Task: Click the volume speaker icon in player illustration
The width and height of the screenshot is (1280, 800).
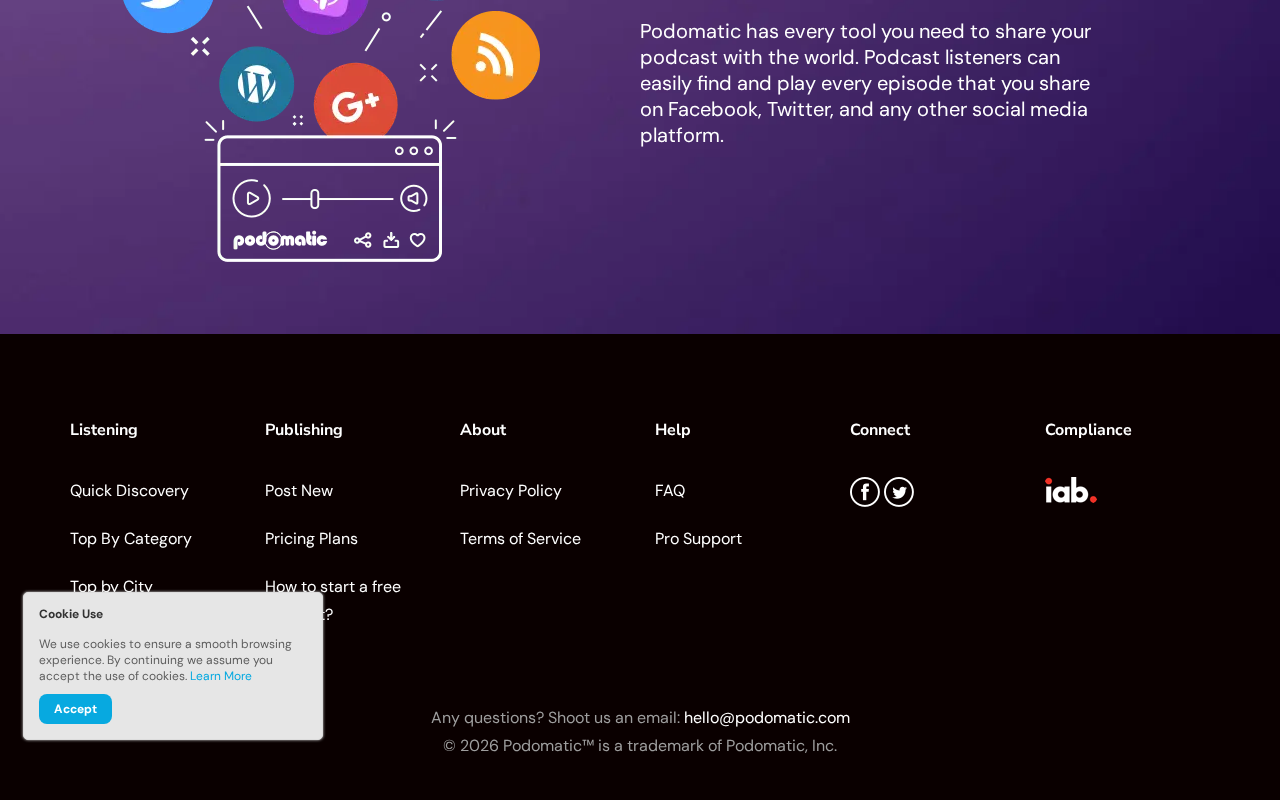Action: click(414, 198)
